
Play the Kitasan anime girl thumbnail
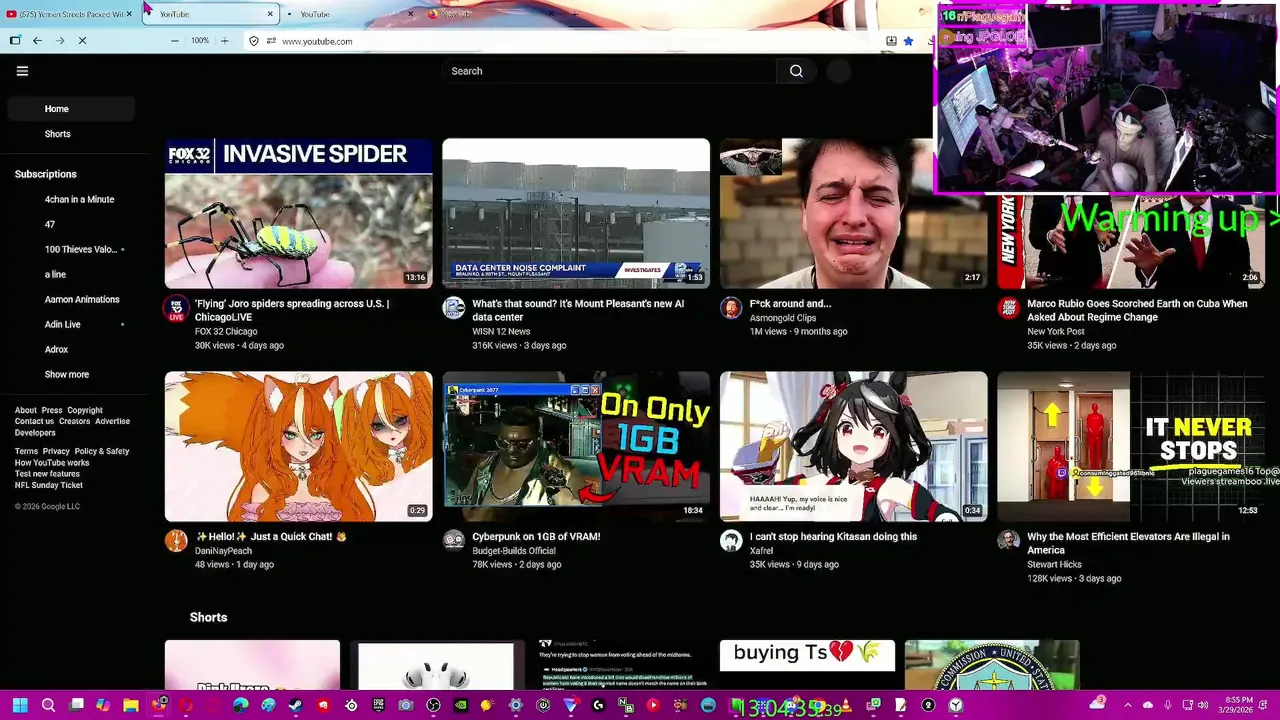854,446
